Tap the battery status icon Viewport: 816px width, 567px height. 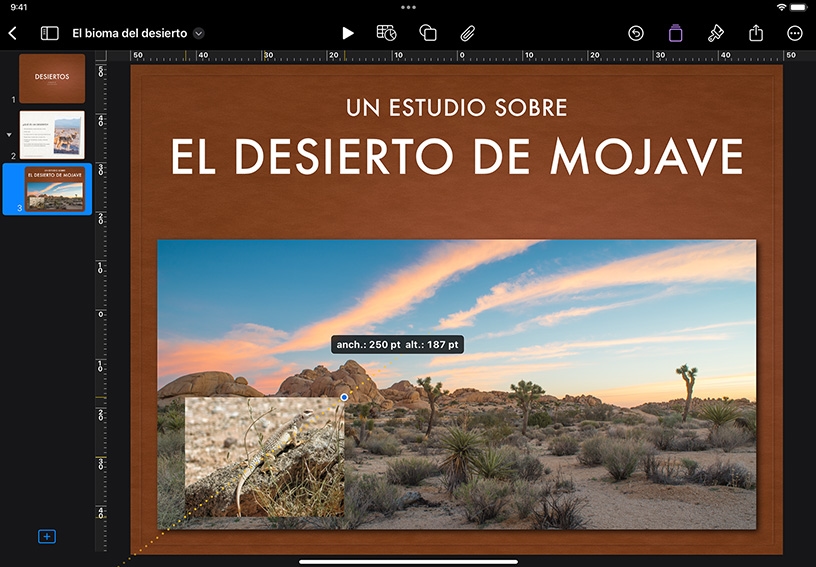pyautogui.click(x=799, y=7)
